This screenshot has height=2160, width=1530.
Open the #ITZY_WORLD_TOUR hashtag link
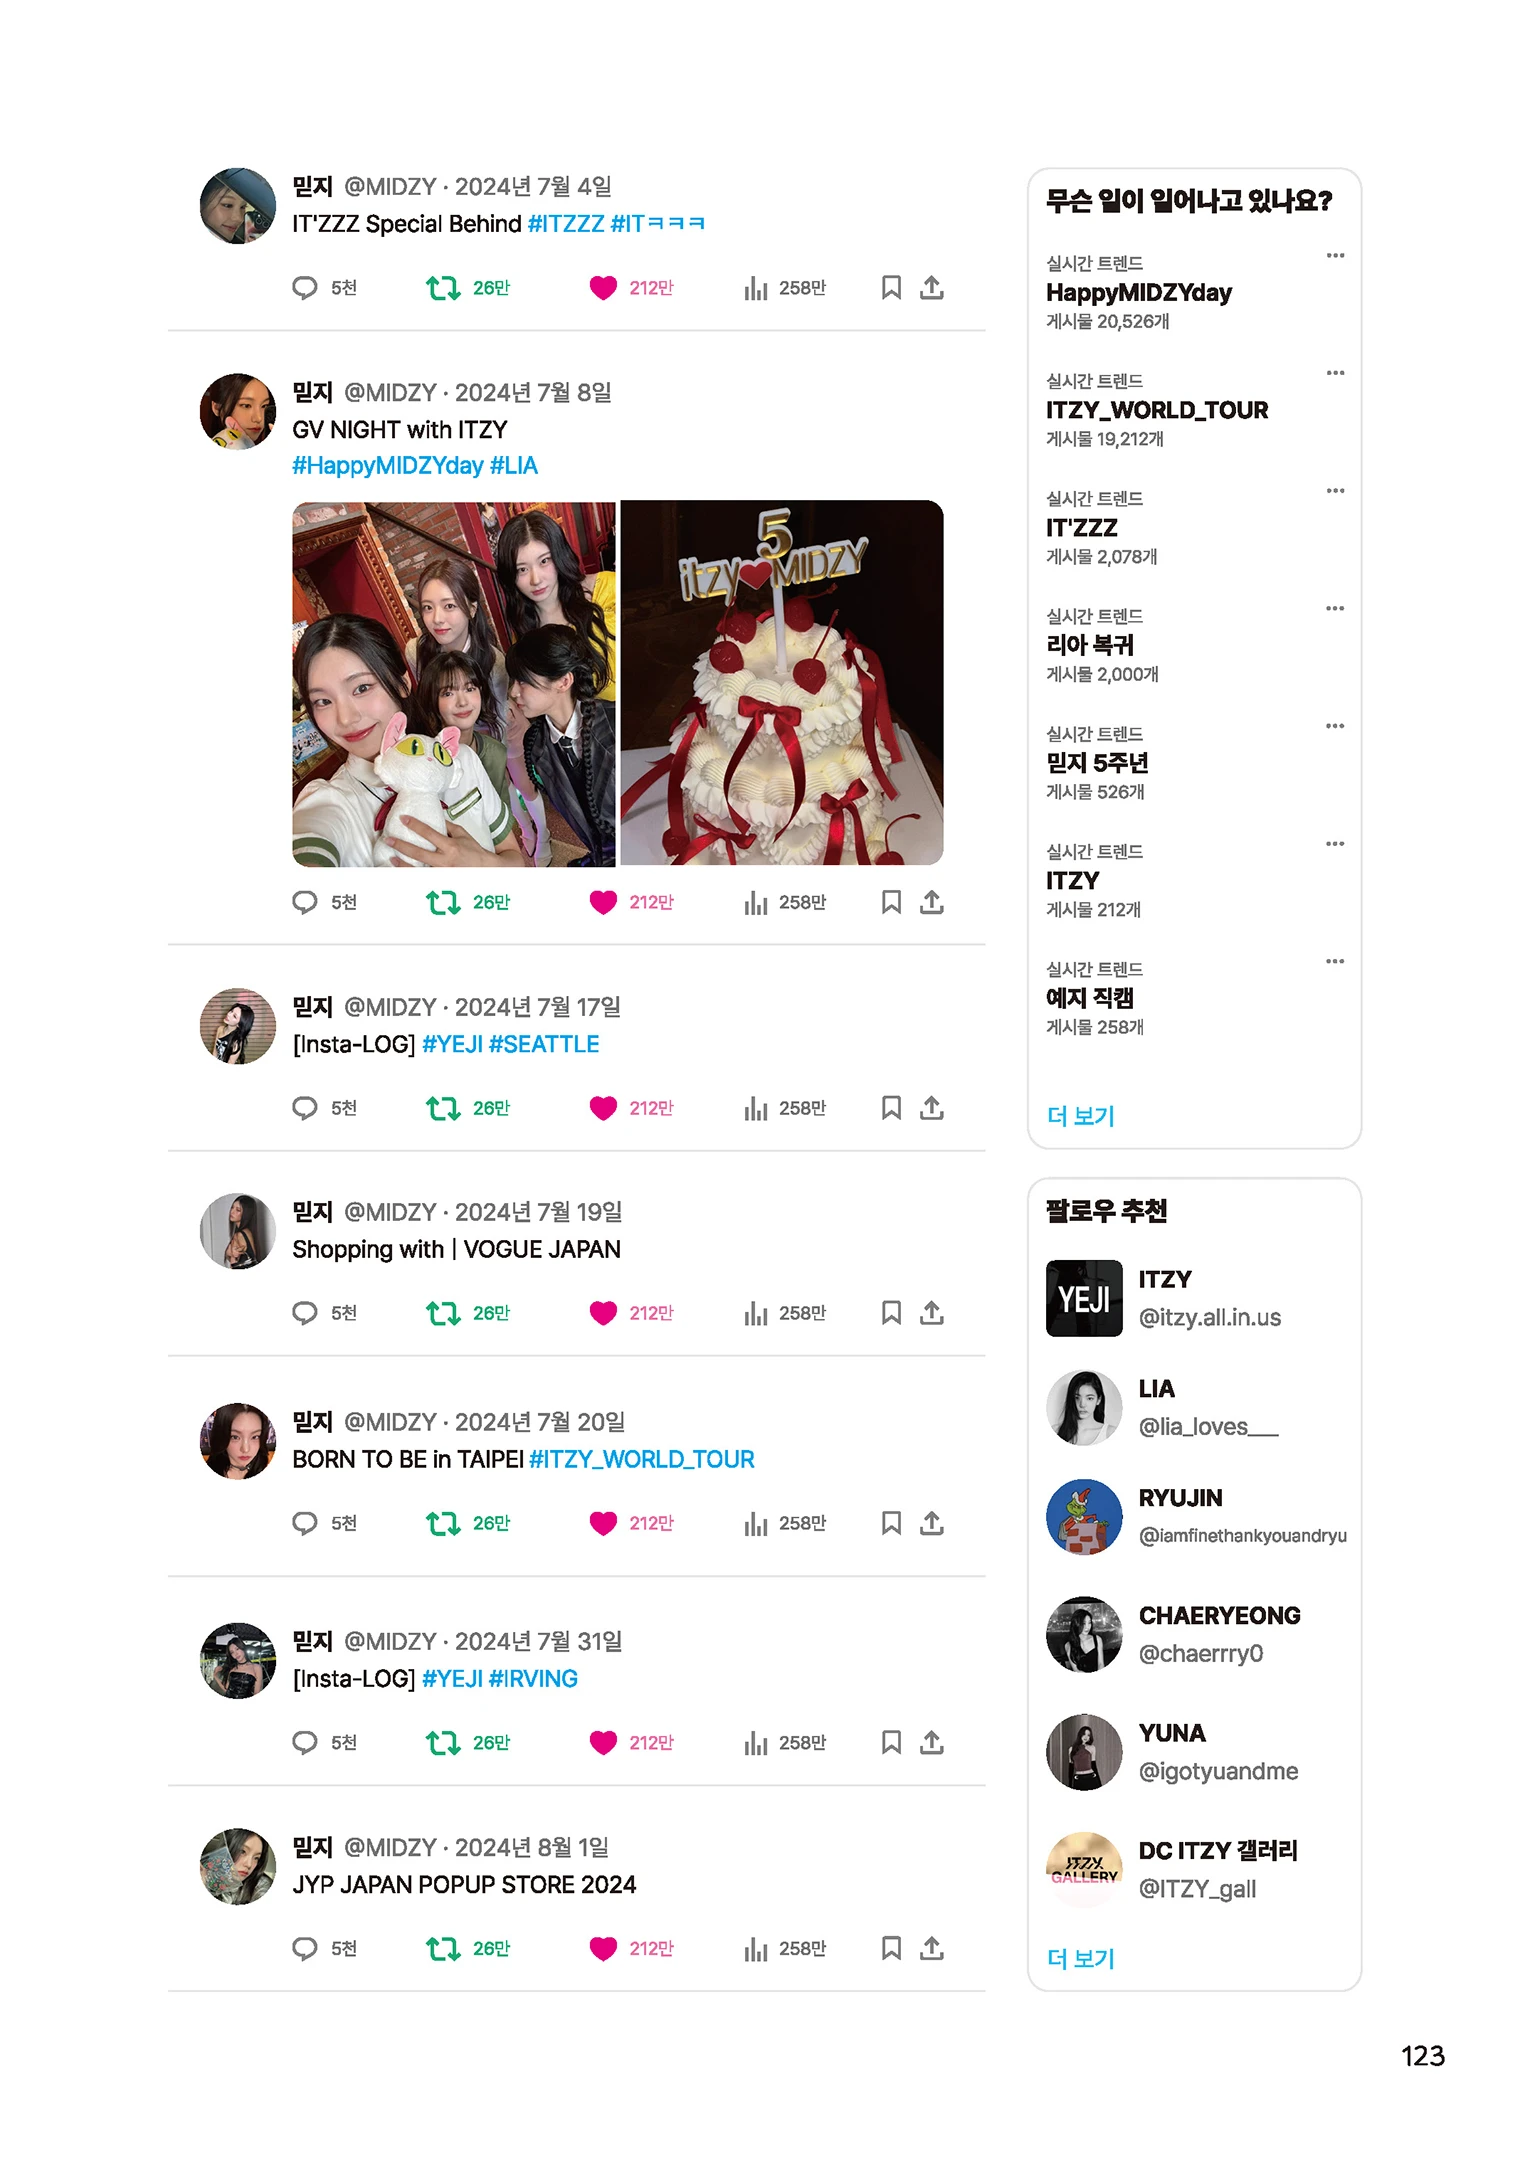642,1459
